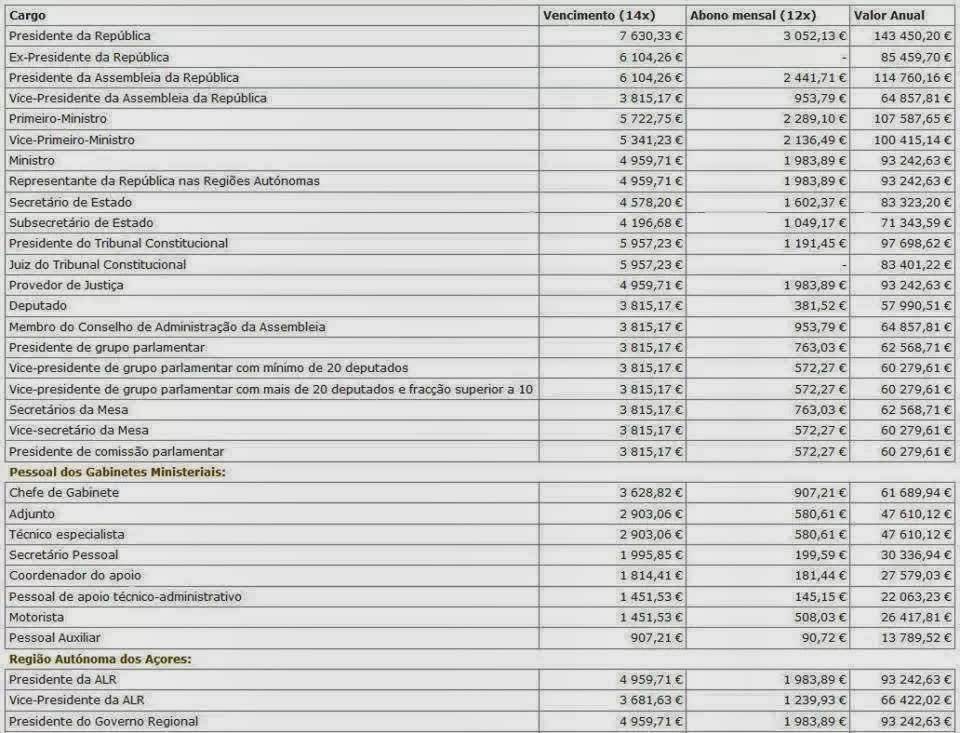This screenshot has width=960, height=733.
Task: Click the 143 450,20 € annual value
Action: 912,36
